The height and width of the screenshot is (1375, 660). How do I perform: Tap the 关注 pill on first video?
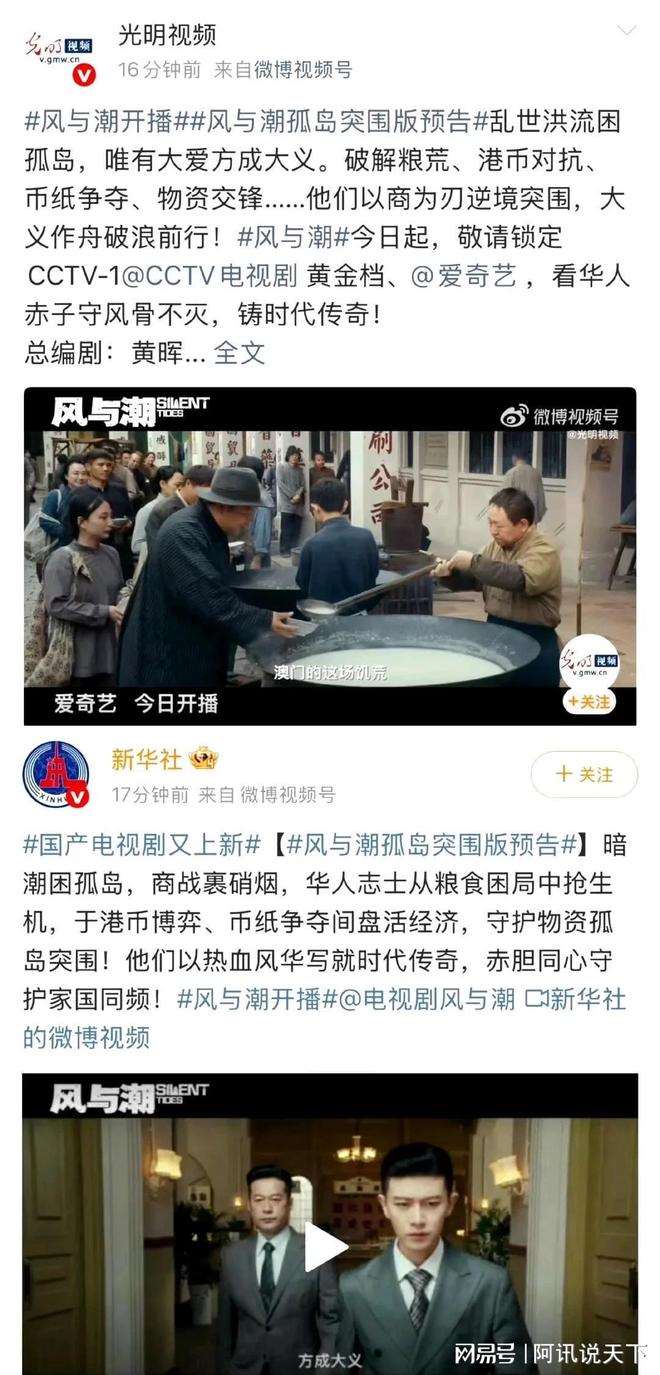coord(588,702)
